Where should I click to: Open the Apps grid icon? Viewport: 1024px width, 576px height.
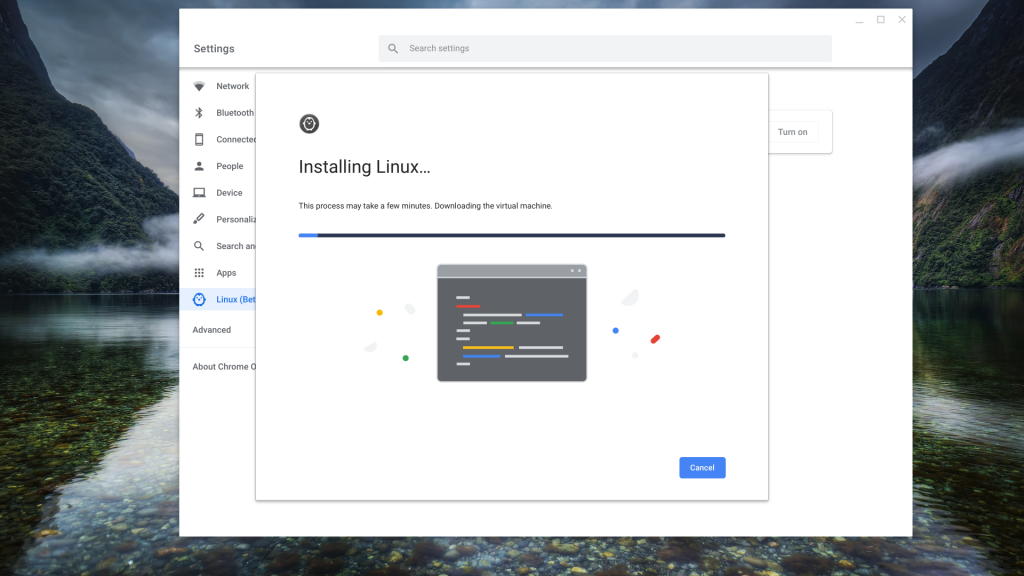tap(199, 273)
